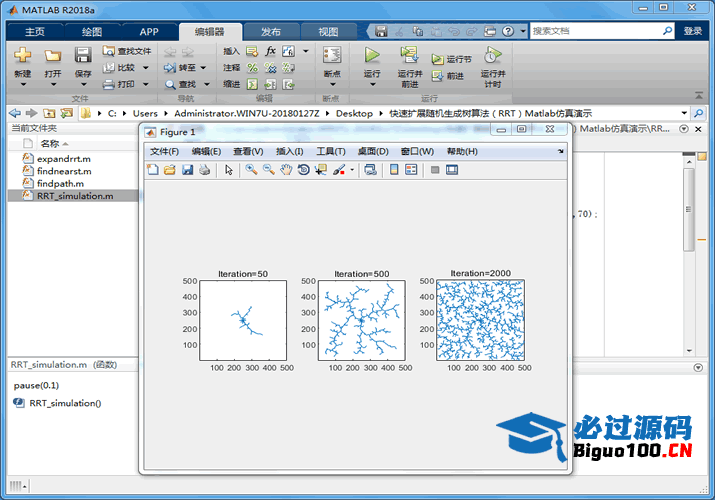The image size is (715, 500).
Task: Expand the Save (保存) dropdown arrow
Action: [x=83, y=84]
